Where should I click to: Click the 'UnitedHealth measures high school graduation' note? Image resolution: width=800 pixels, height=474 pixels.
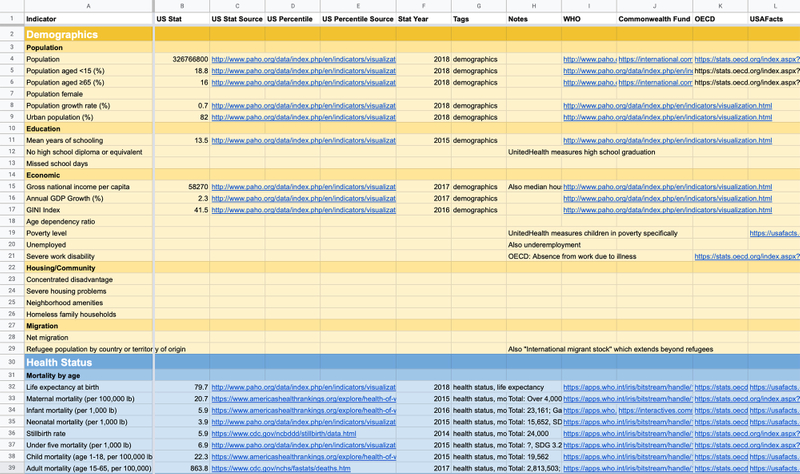click(582, 152)
